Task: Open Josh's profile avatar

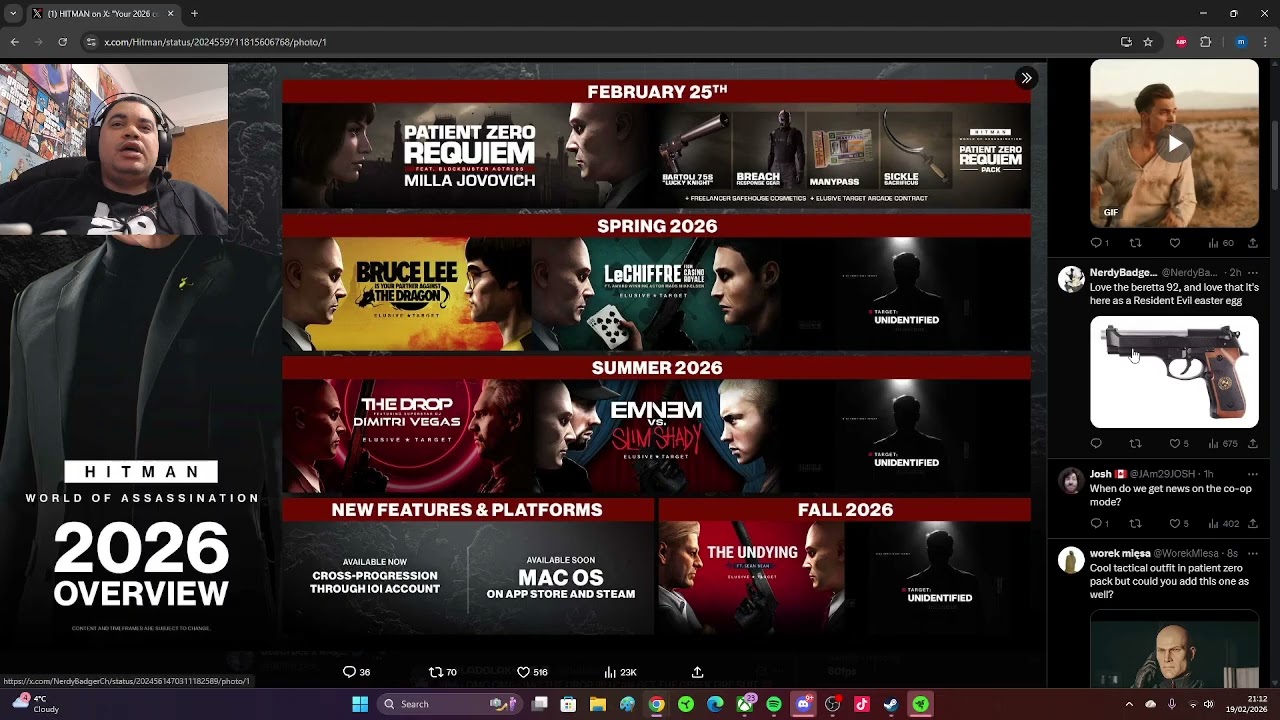Action: point(1071,480)
